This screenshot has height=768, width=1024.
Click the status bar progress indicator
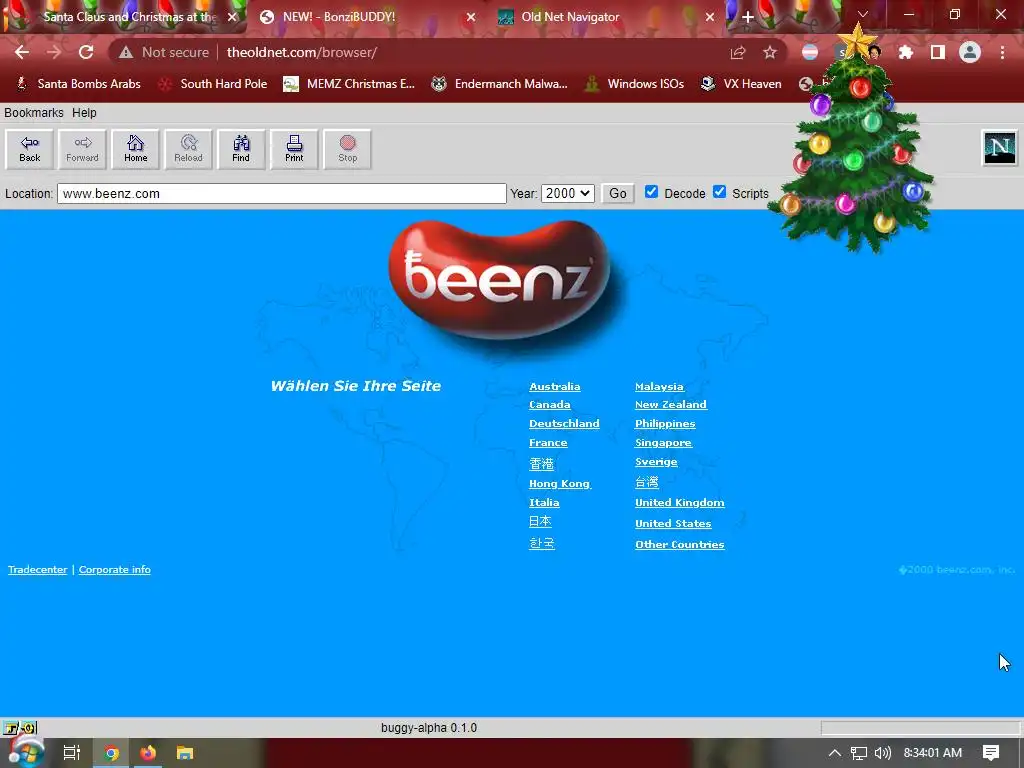[x=920, y=728]
